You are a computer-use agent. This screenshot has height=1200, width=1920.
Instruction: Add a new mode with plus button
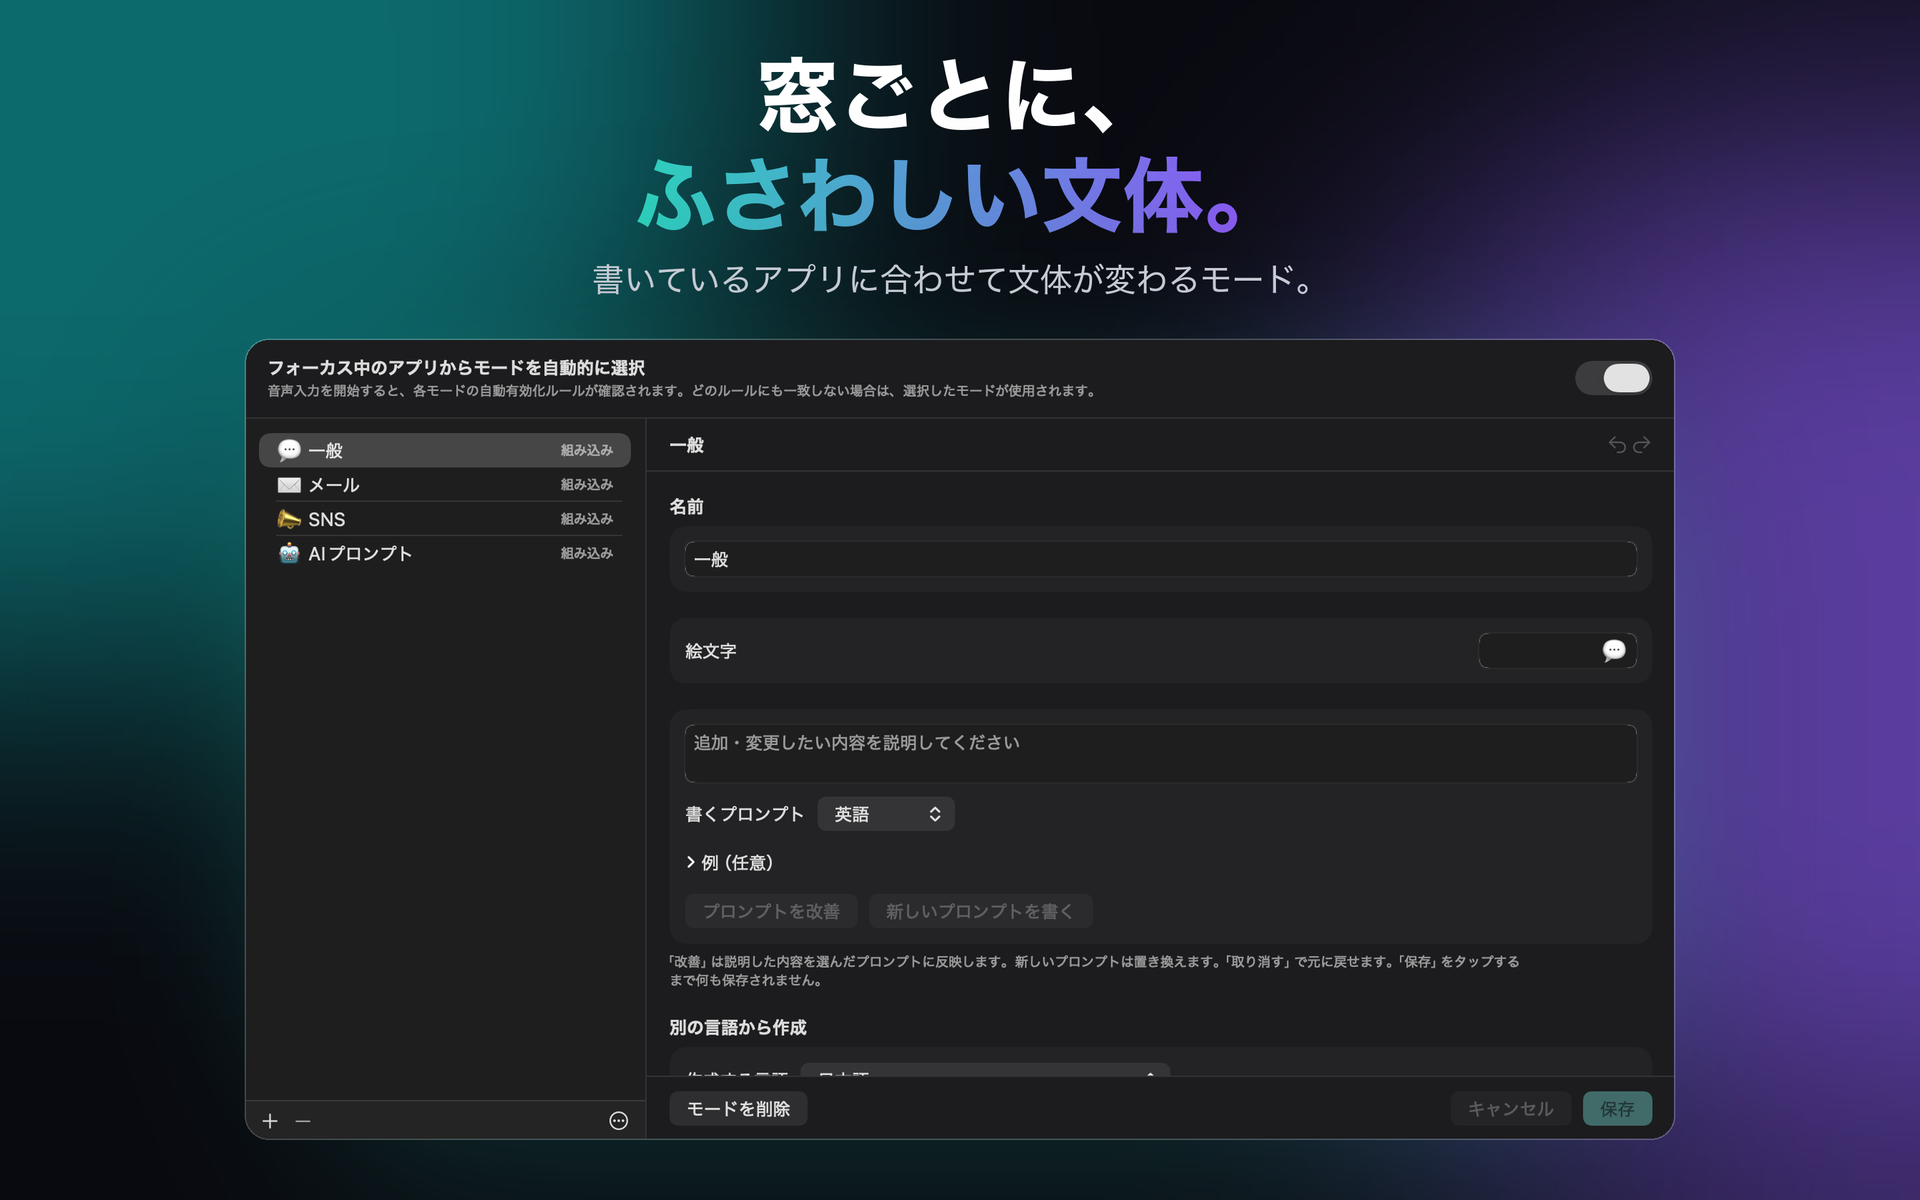(x=270, y=1121)
